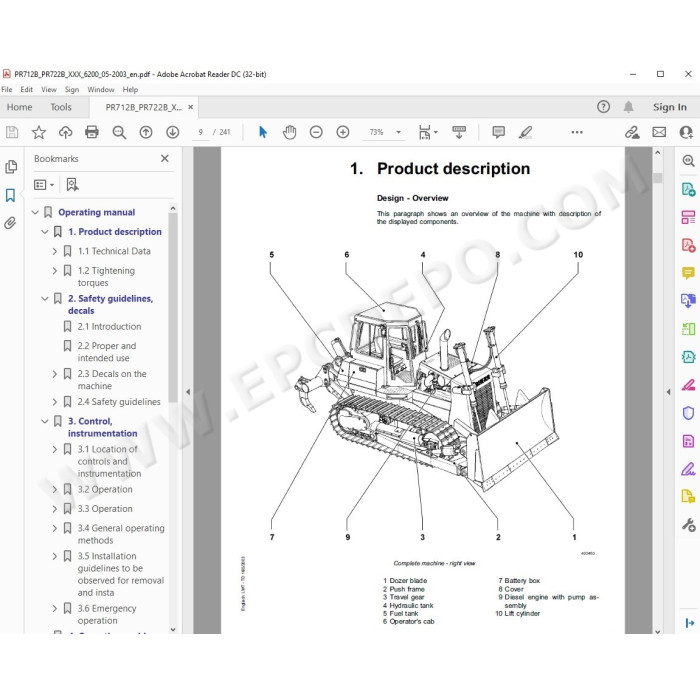Select the Hand pan tool
Screen dimensions: 700x700
[x=289, y=132]
